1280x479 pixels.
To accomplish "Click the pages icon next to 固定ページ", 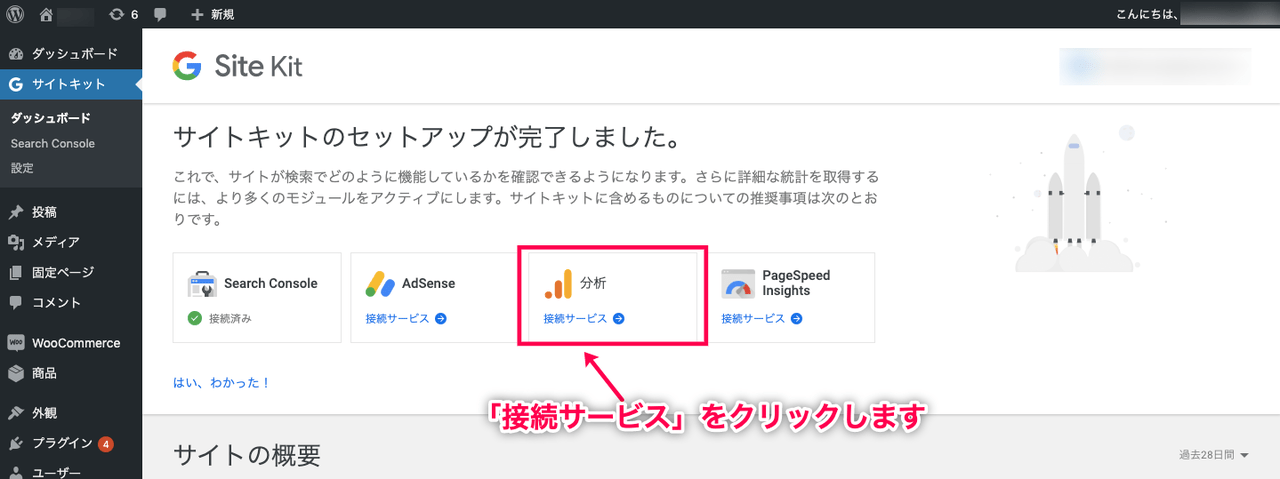I will tap(16, 272).
